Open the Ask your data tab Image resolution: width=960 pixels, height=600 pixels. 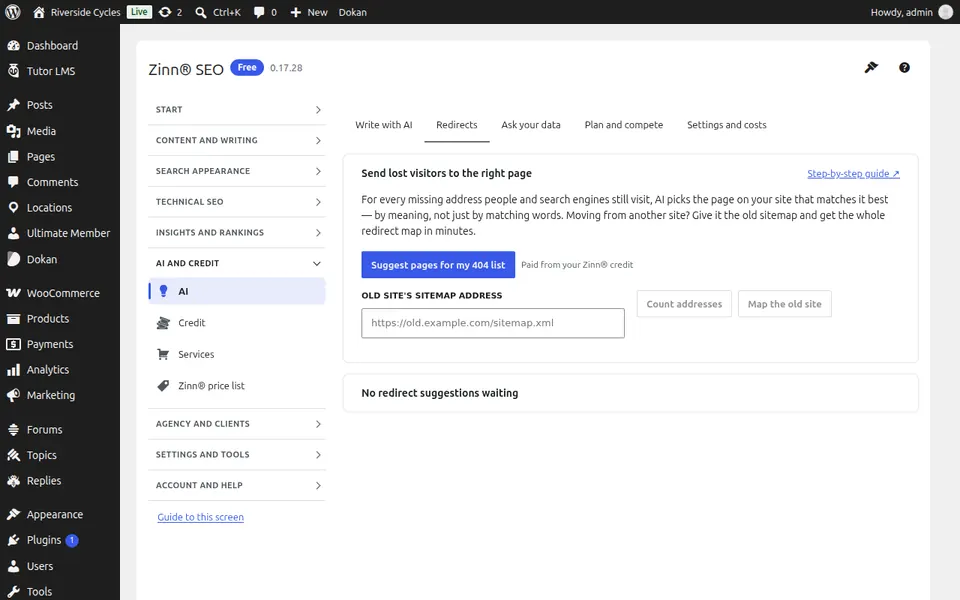click(531, 125)
